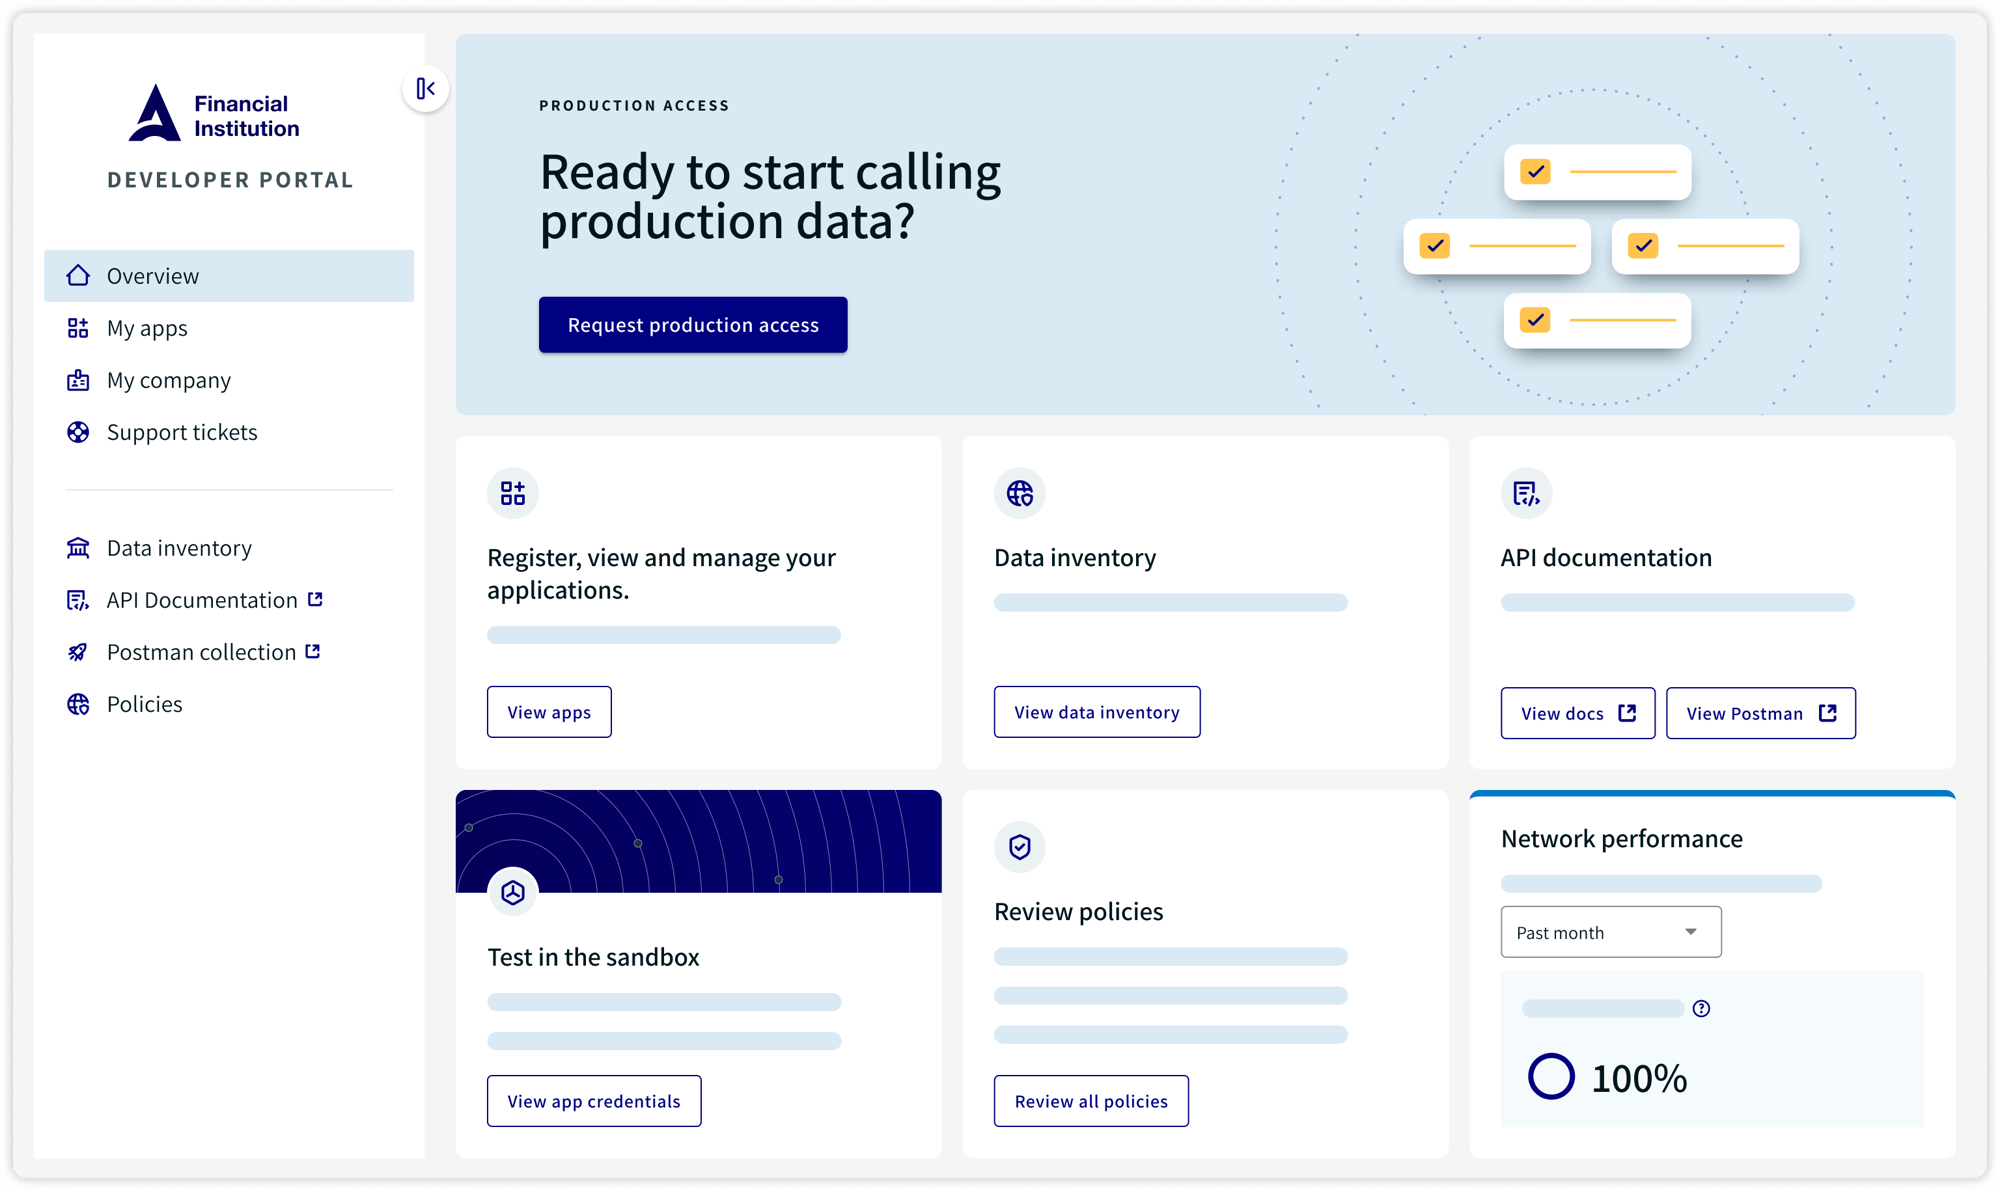This screenshot has width=2000, height=1196.
Task: Click the sandbox cube icon on the sandbox card
Action: 513,892
